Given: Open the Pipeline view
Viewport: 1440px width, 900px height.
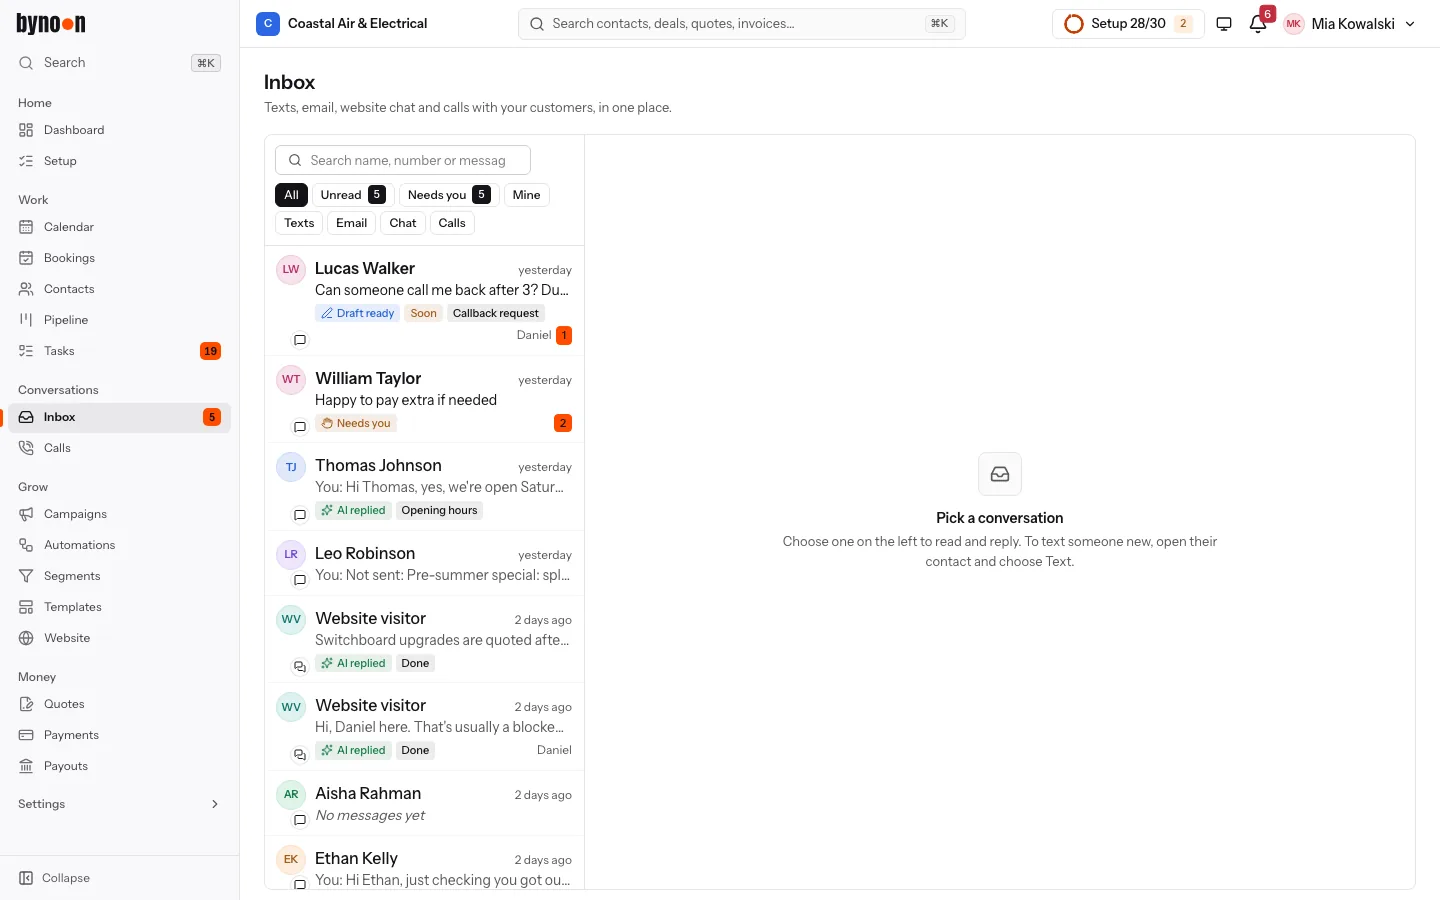Looking at the screenshot, I should point(119,320).
